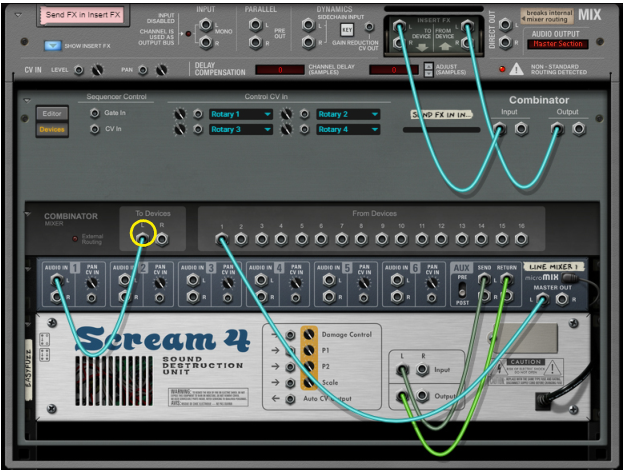The image size is (624, 470).
Task: Click the Show Insert FX arrow button
Action: pyautogui.click(x=52, y=46)
